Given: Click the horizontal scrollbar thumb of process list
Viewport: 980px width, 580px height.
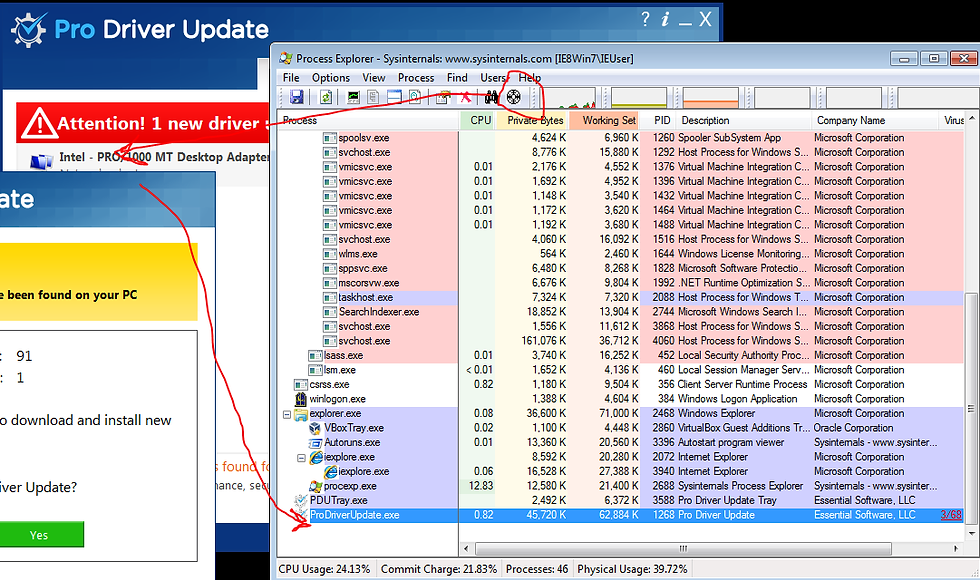Looking at the screenshot, I should [x=683, y=549].
